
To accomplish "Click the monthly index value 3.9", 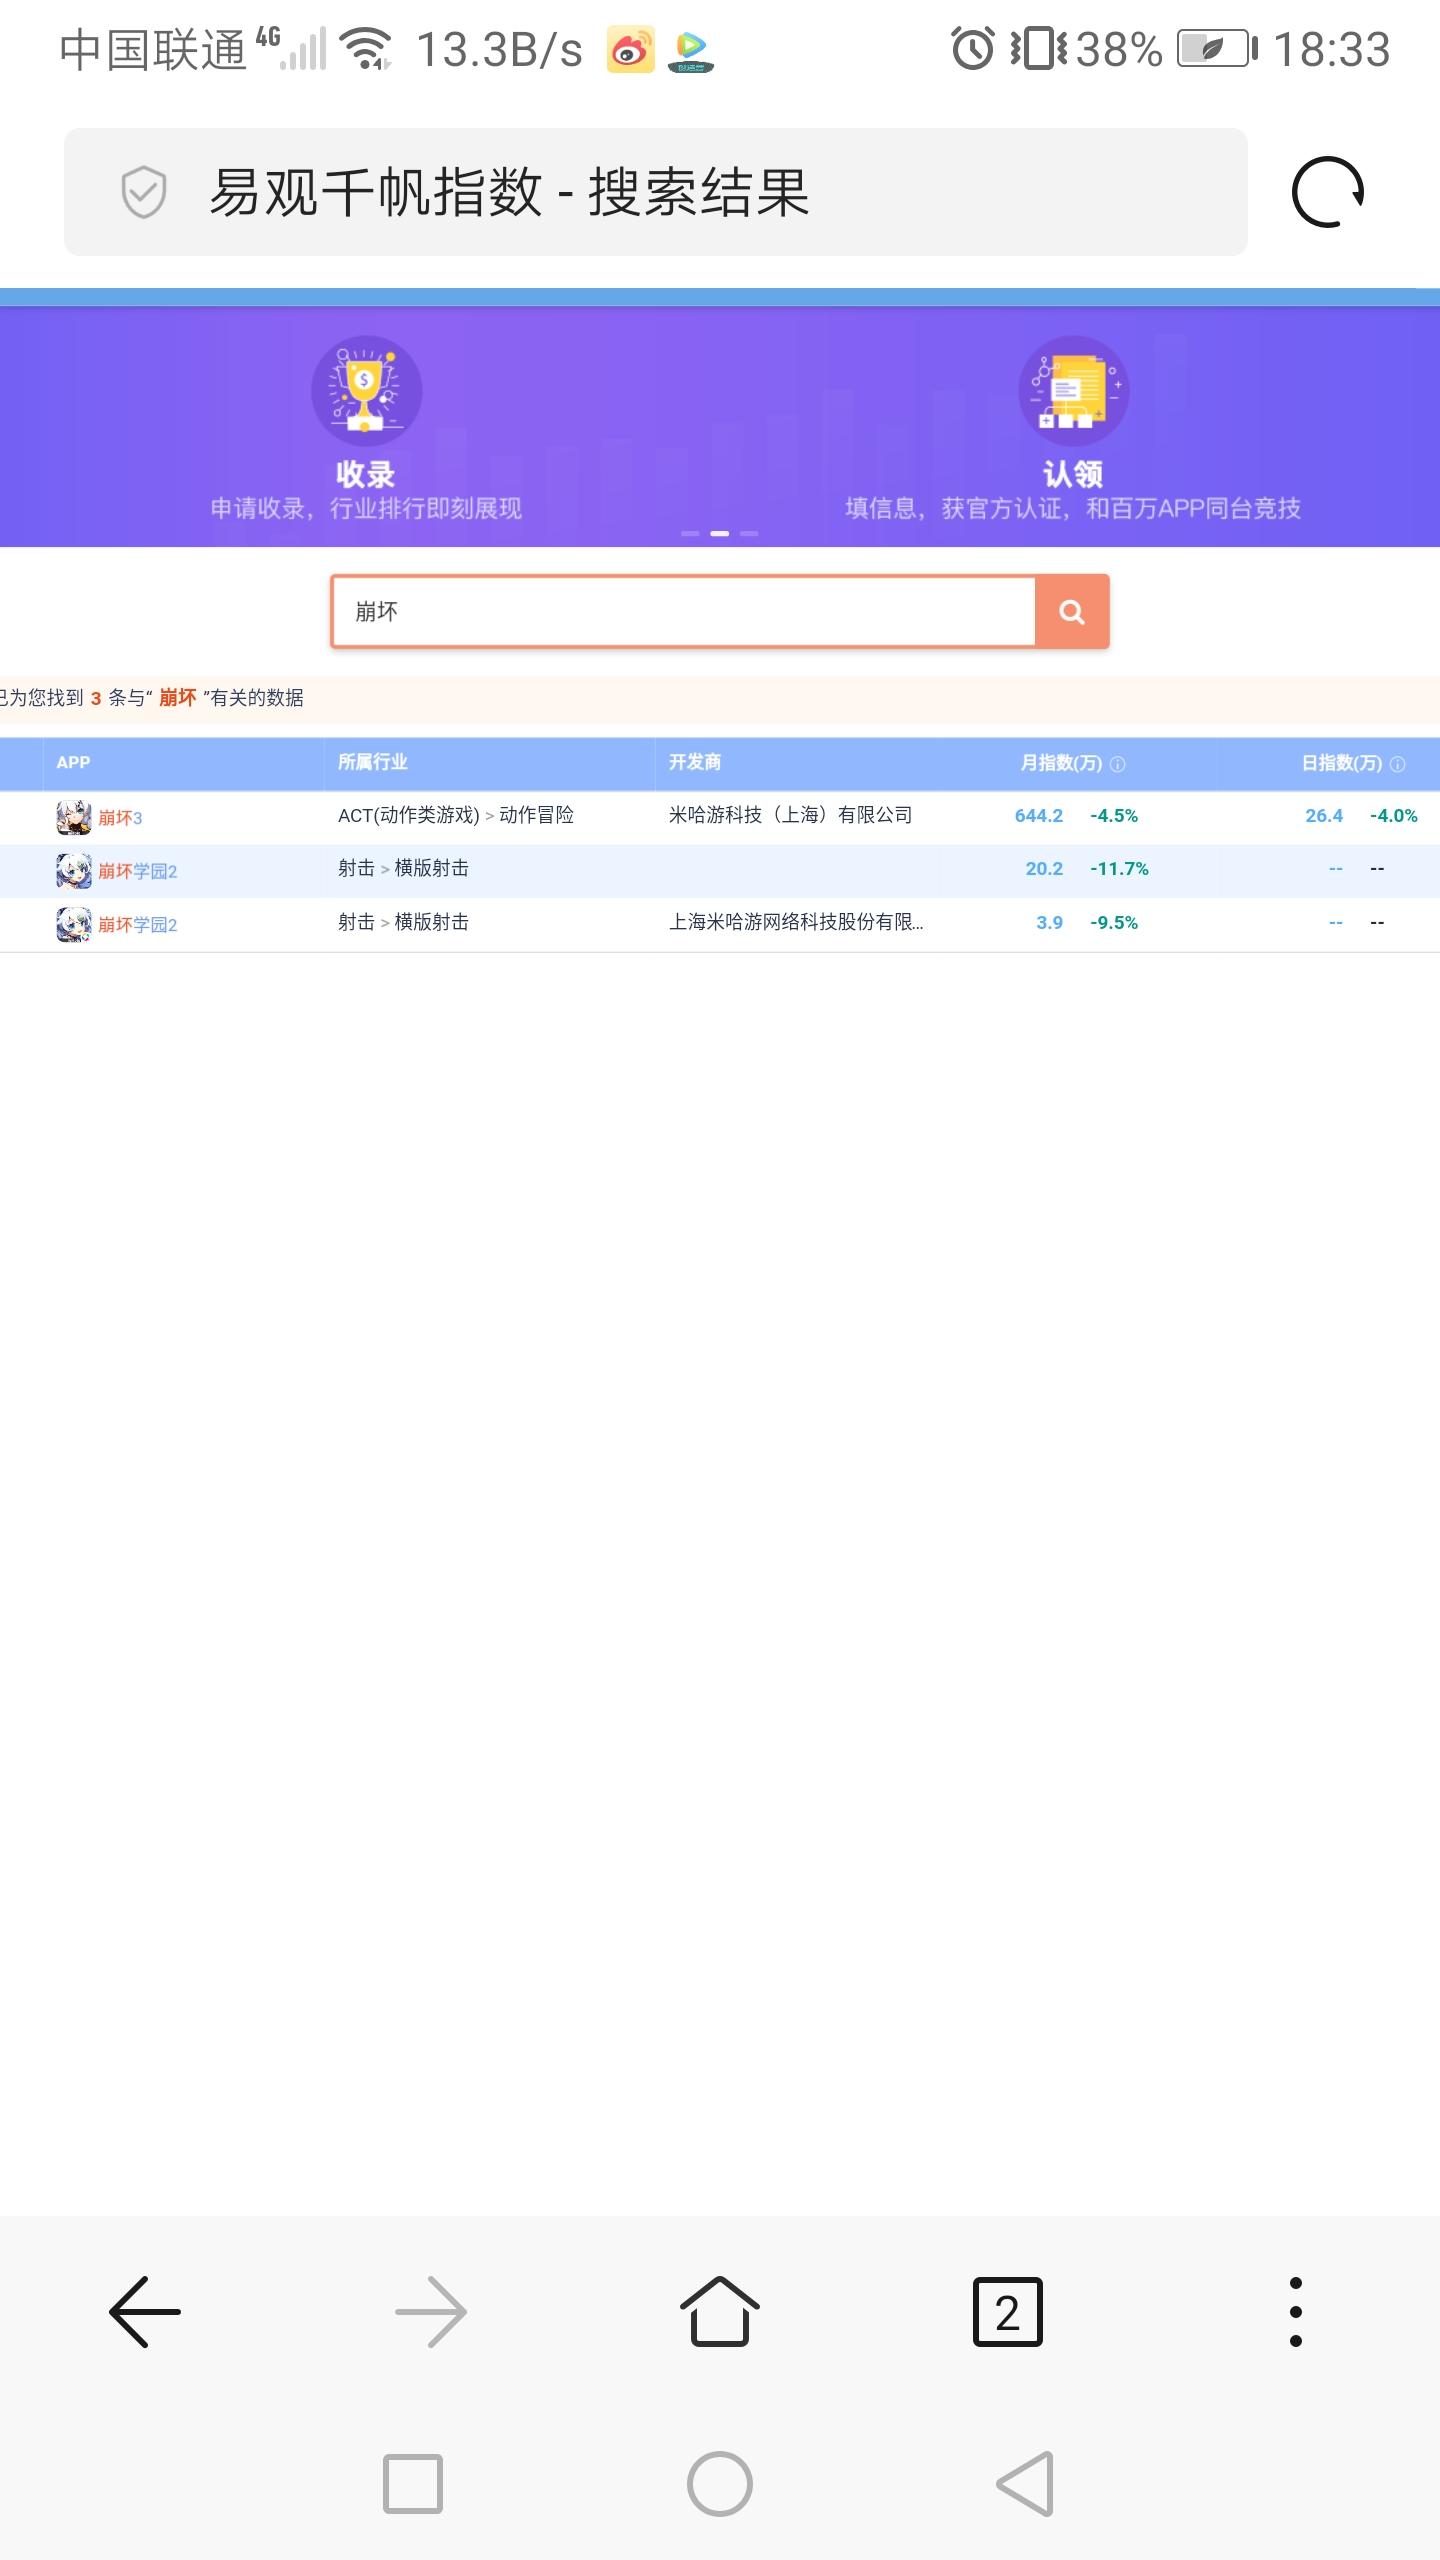I will (x=1049, y=923).
